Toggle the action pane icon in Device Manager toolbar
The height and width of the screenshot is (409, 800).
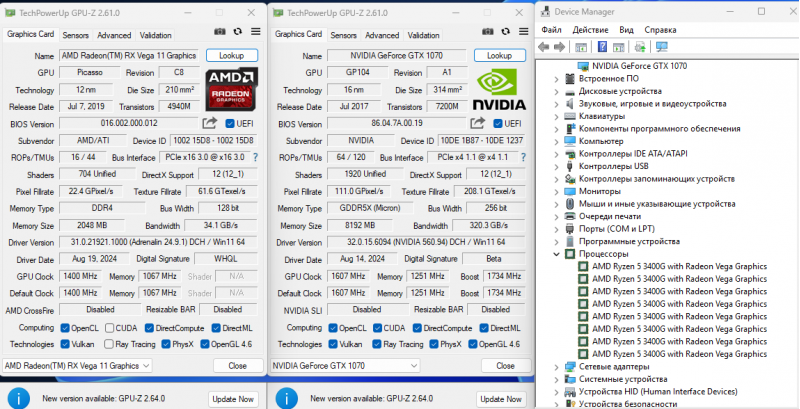coord(619,47)
